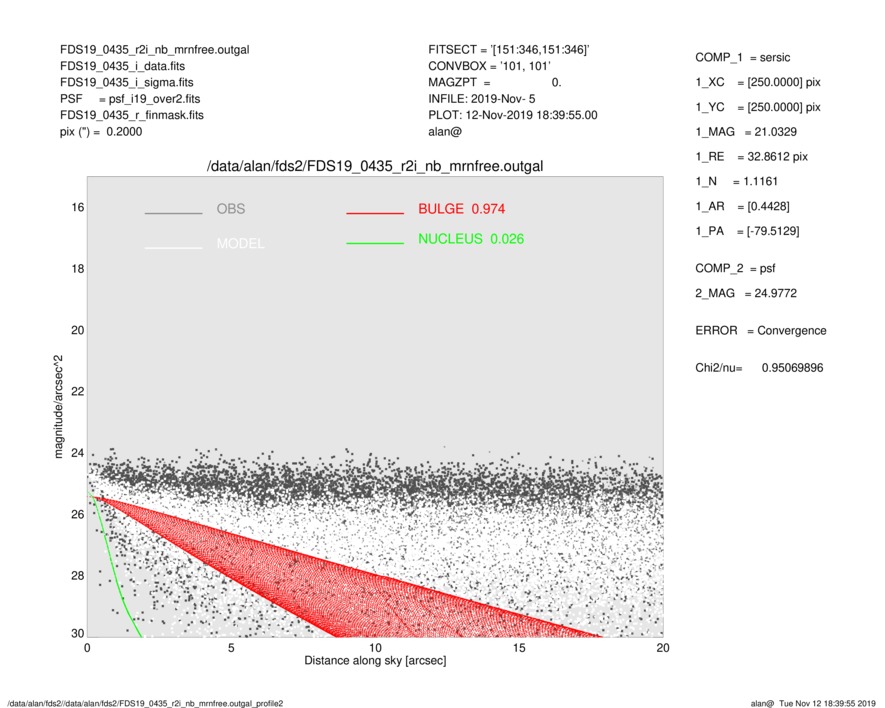Click the COMP_1 = sersic label

pos(744,57)
